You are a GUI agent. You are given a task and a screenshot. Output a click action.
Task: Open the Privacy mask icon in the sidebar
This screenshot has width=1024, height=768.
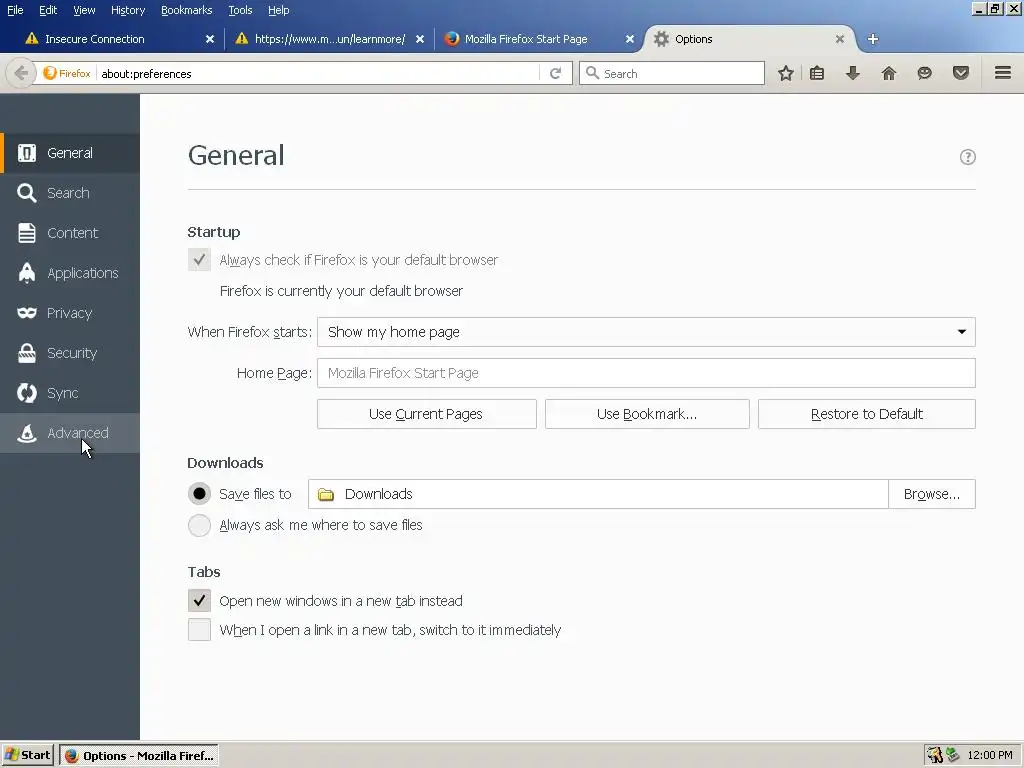coord(27,313)
